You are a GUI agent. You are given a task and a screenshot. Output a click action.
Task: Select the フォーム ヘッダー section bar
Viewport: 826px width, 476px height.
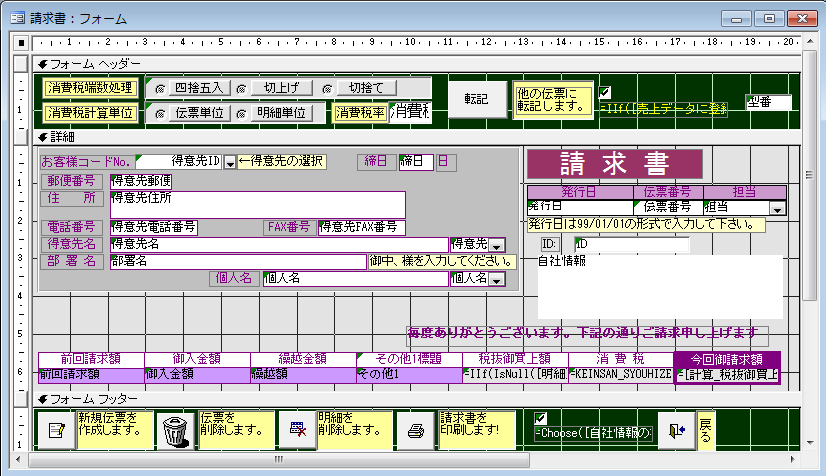(416, 64)
